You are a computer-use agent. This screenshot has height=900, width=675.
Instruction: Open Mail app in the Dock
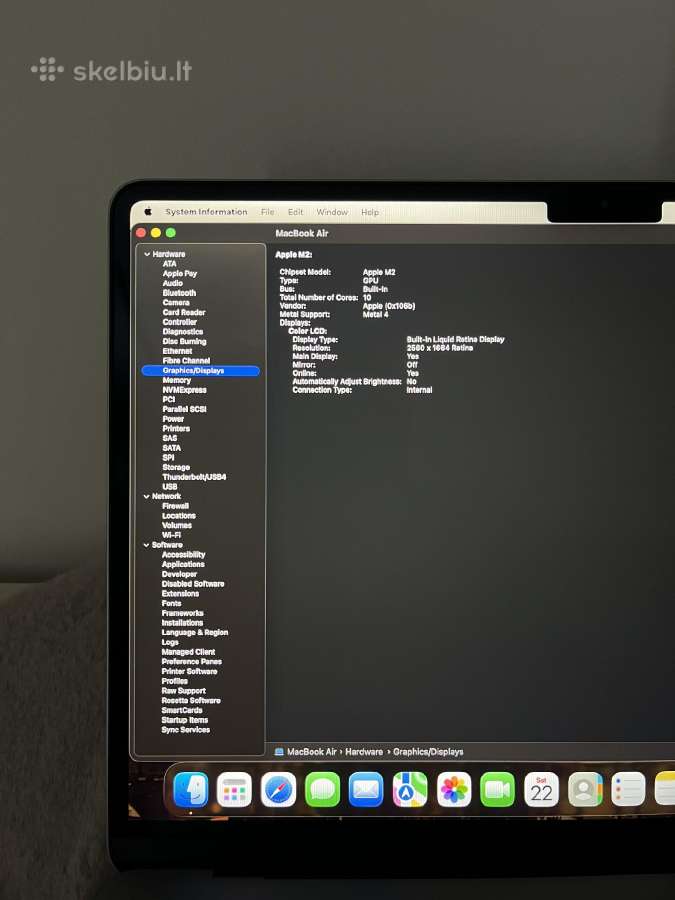pos(366,790)
